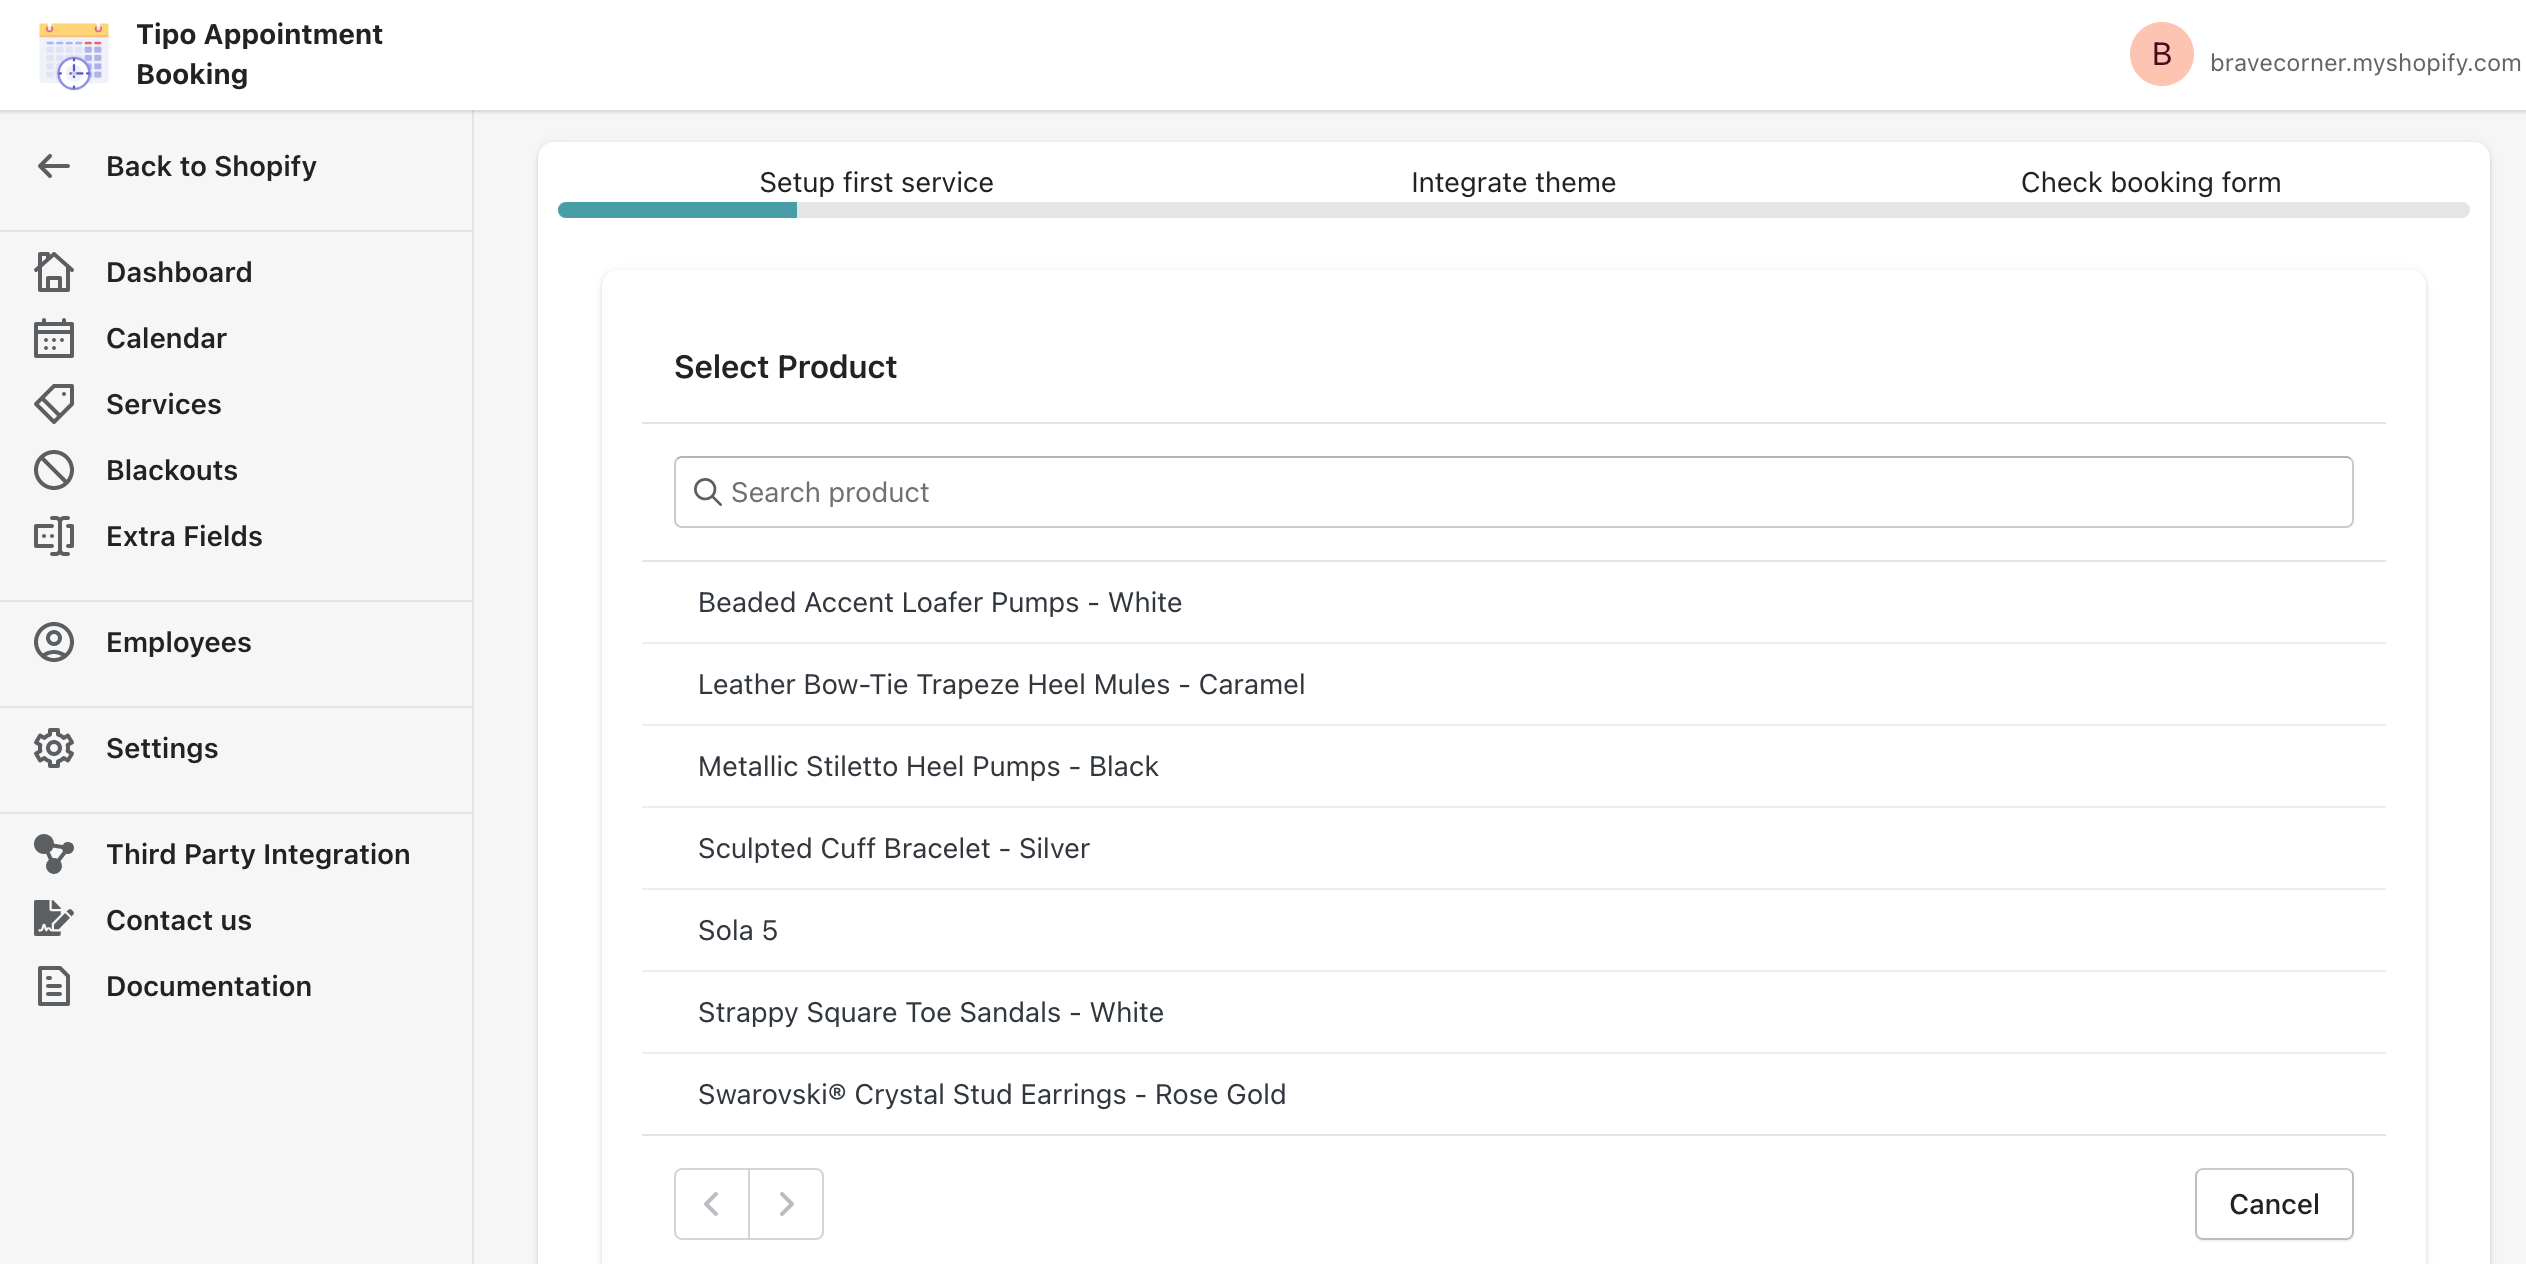Click the Dashboard house icon
This screenshot has height=1264, width=2526.
pyautogui.click(x=54, y=272)
